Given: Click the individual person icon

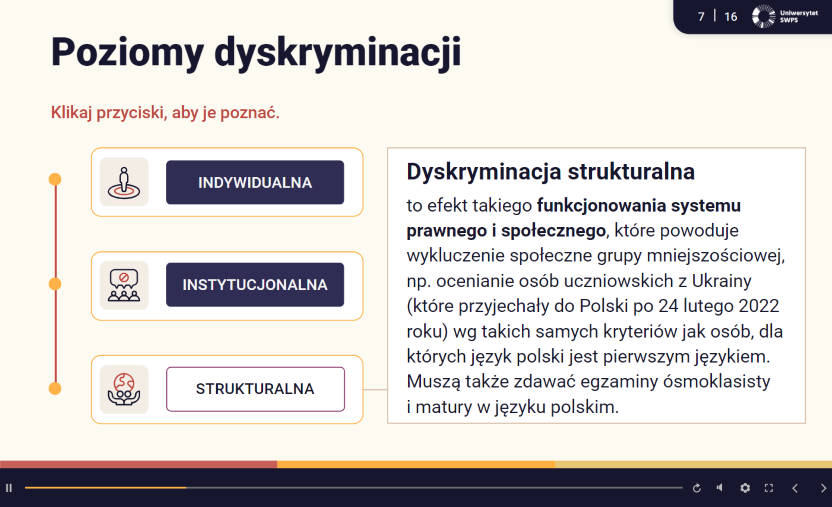Looking at the screenshot, I should (x=124, y=182).
